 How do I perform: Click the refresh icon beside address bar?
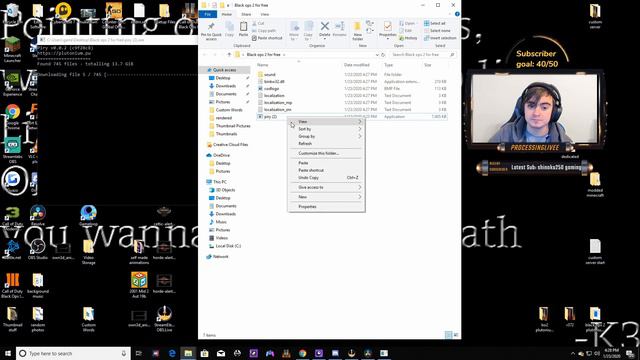(383, 55)
